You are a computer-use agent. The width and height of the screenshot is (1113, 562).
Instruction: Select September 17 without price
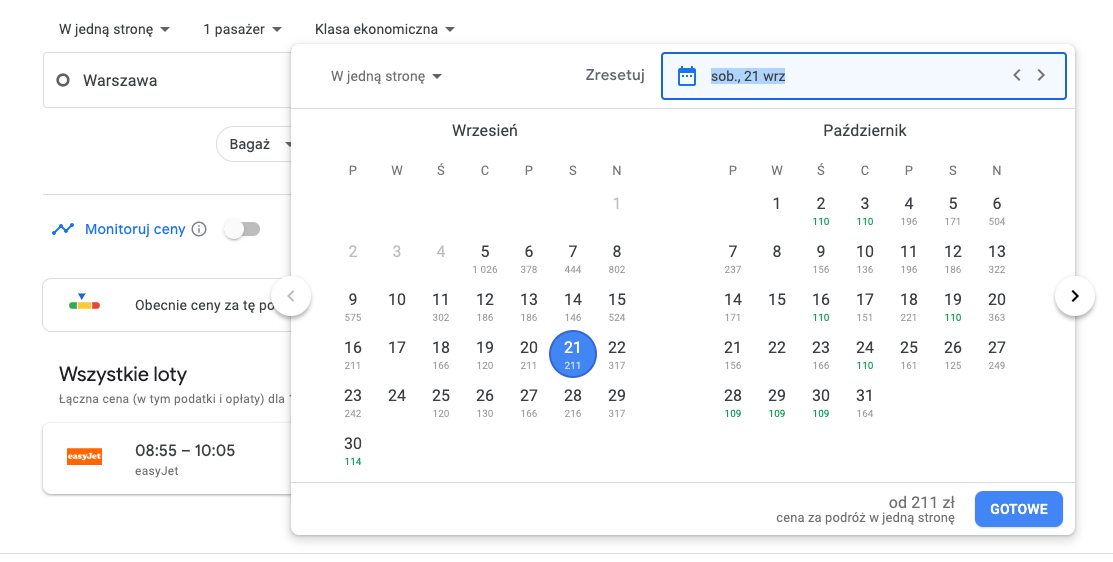click(x=397, y=348)
